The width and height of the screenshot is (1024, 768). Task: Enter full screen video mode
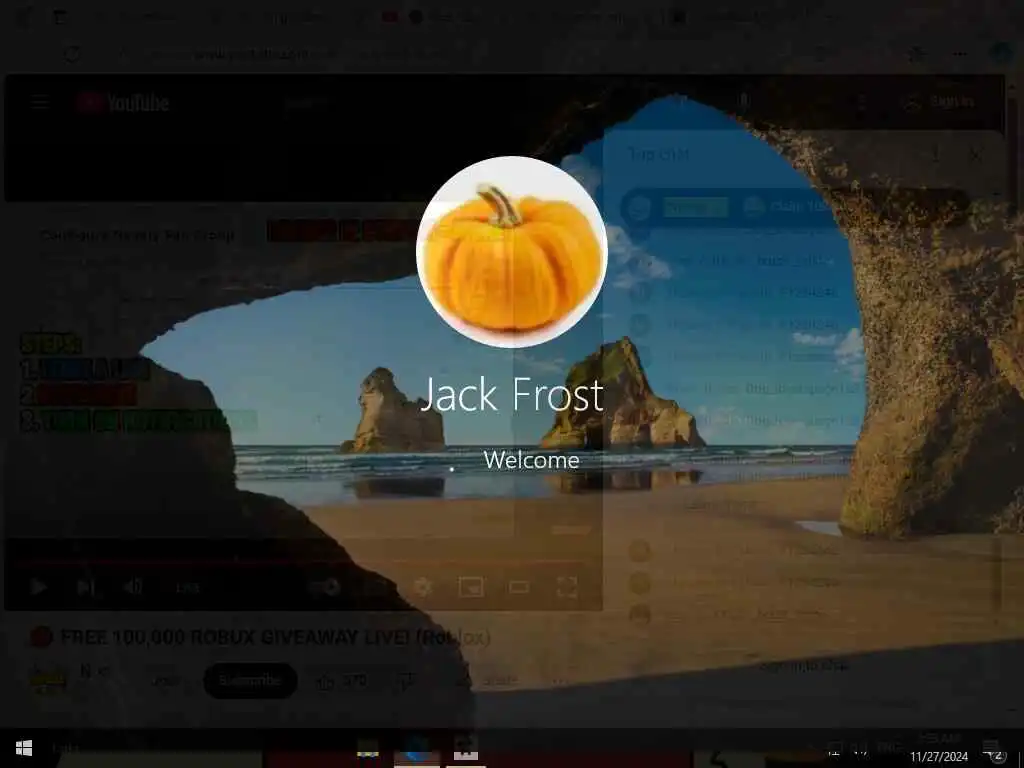[567, 587]
